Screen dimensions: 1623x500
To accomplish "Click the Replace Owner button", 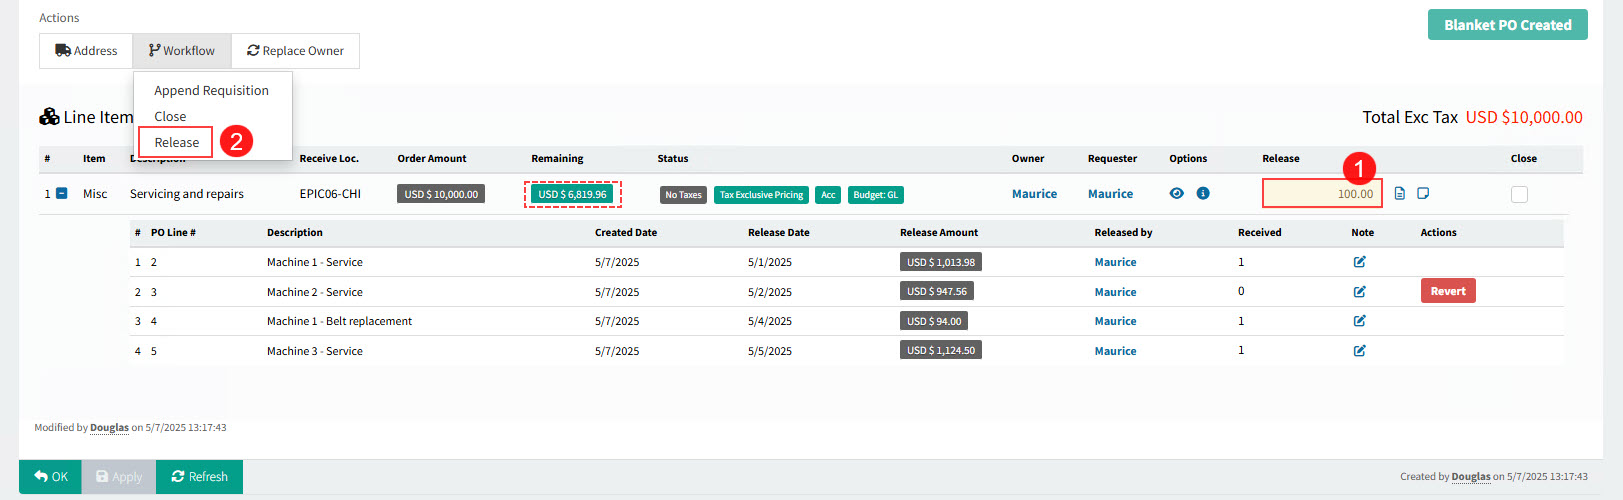I will point(295,51).
